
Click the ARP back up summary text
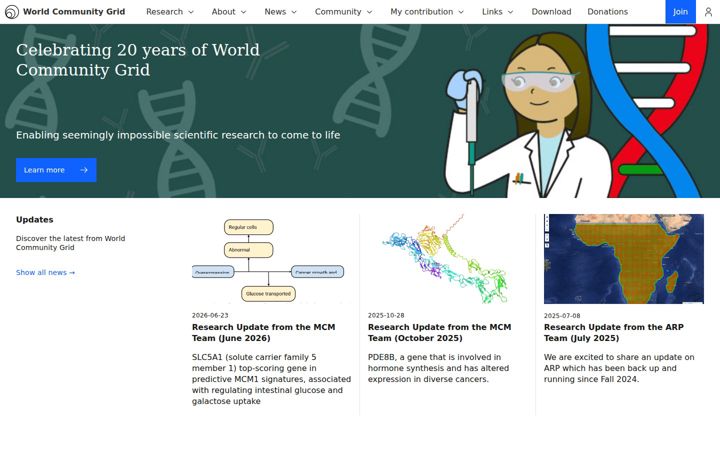click(x=619, y=368)
